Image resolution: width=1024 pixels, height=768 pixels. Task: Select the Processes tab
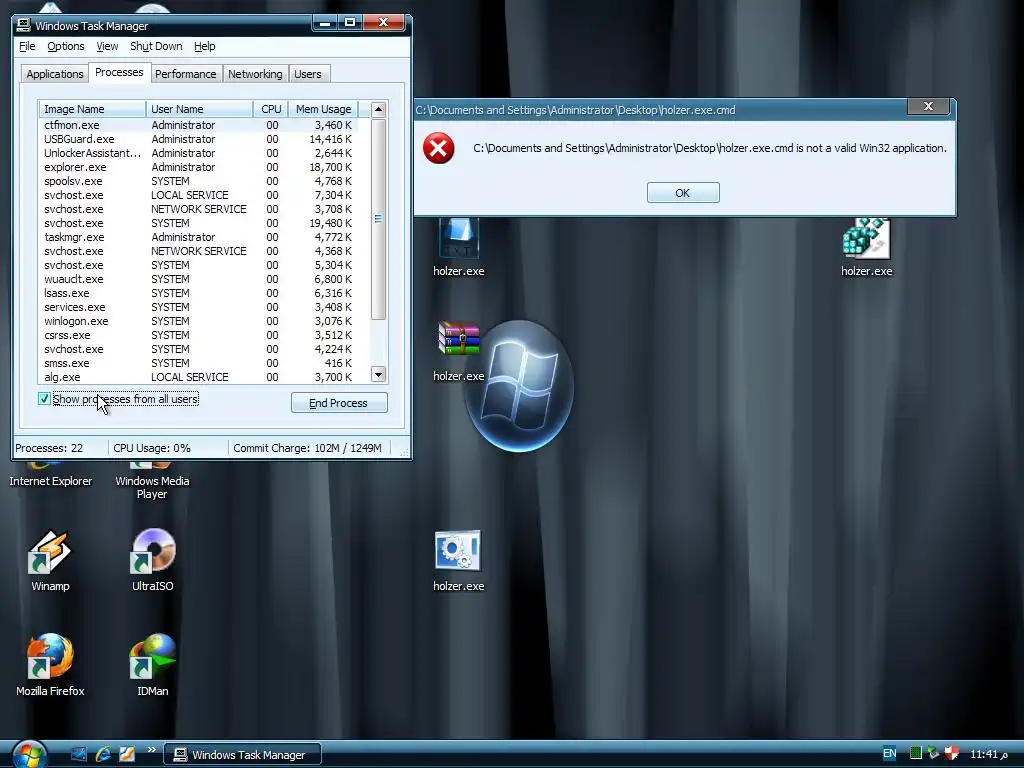tap(119, 72)
